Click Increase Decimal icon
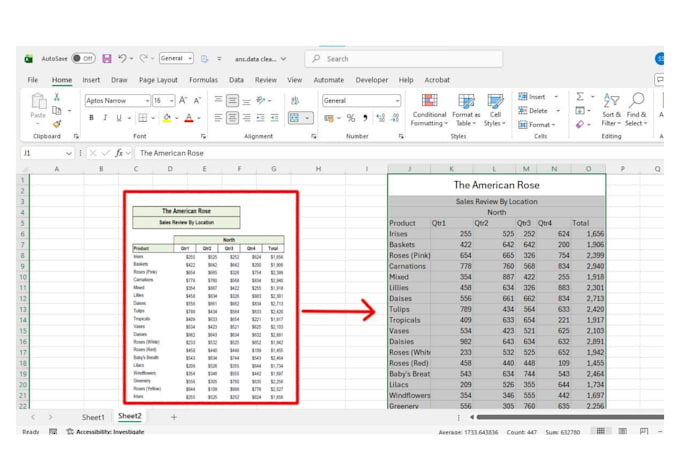 (x=380, y=118)
